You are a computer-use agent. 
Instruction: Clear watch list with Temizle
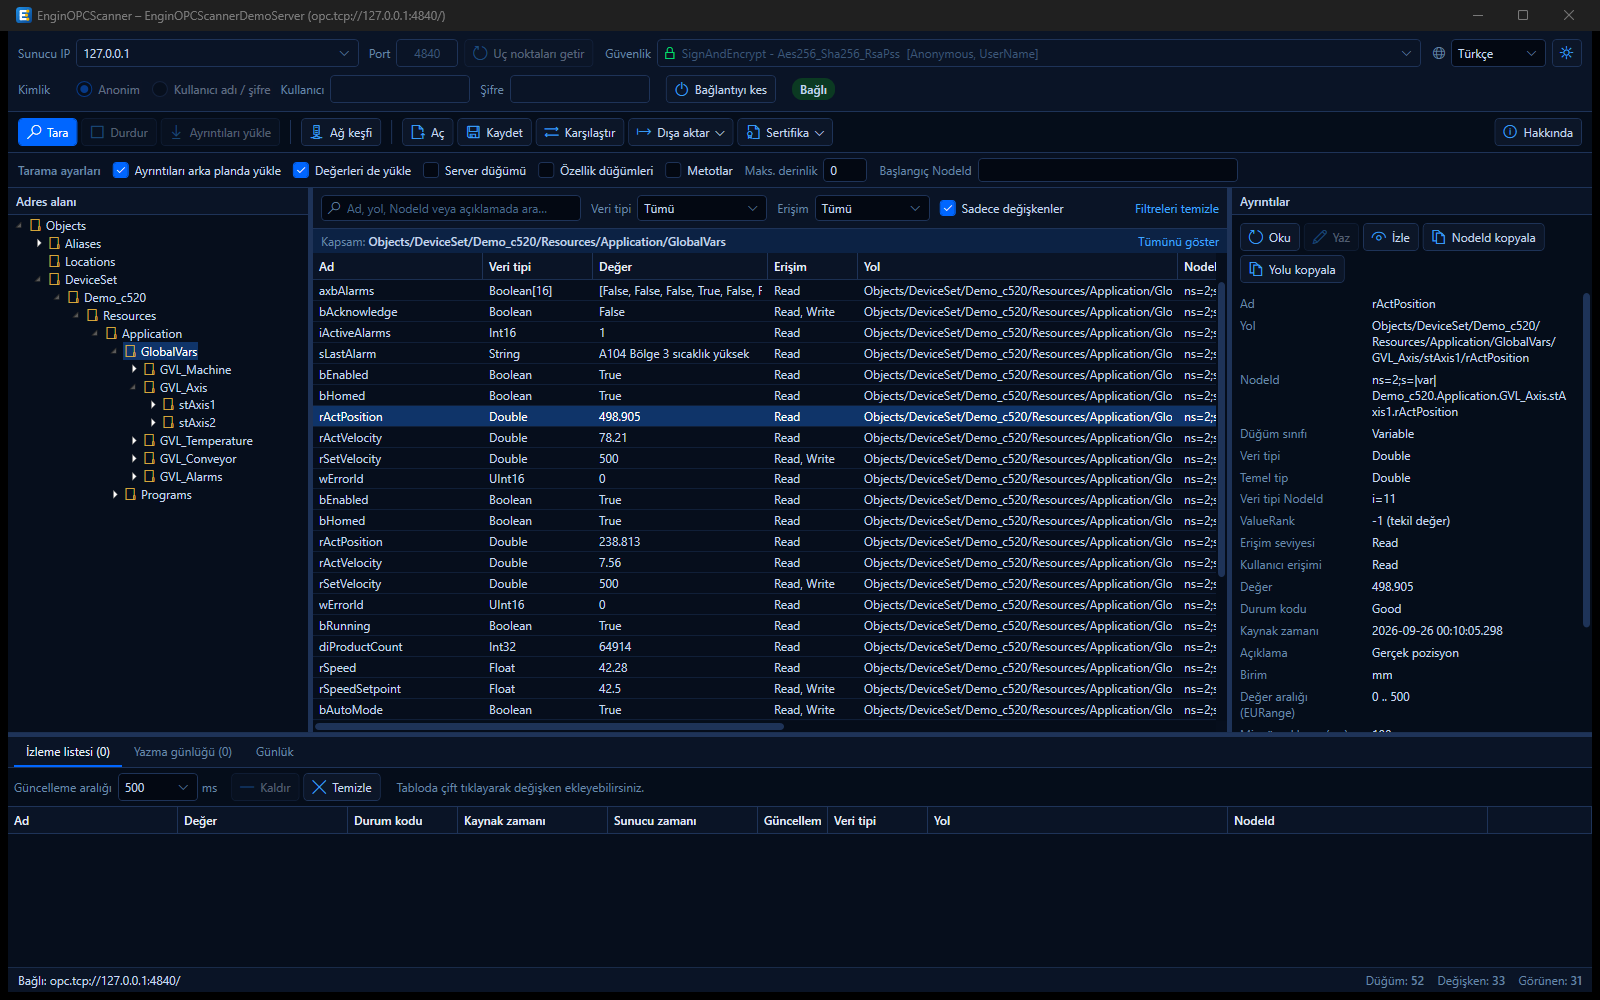pyautogui.click(x=342, y=788)
